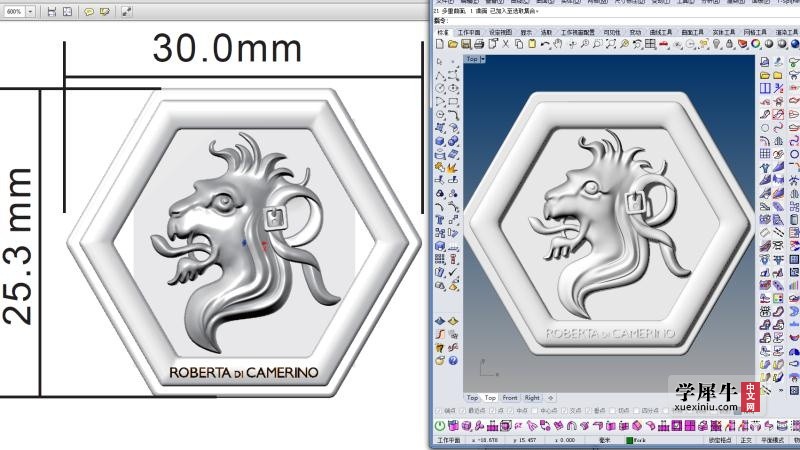Toggle 正交 mode in the status bar
The height and width of the screenshot is (450, 800).
tap(746, 440)
